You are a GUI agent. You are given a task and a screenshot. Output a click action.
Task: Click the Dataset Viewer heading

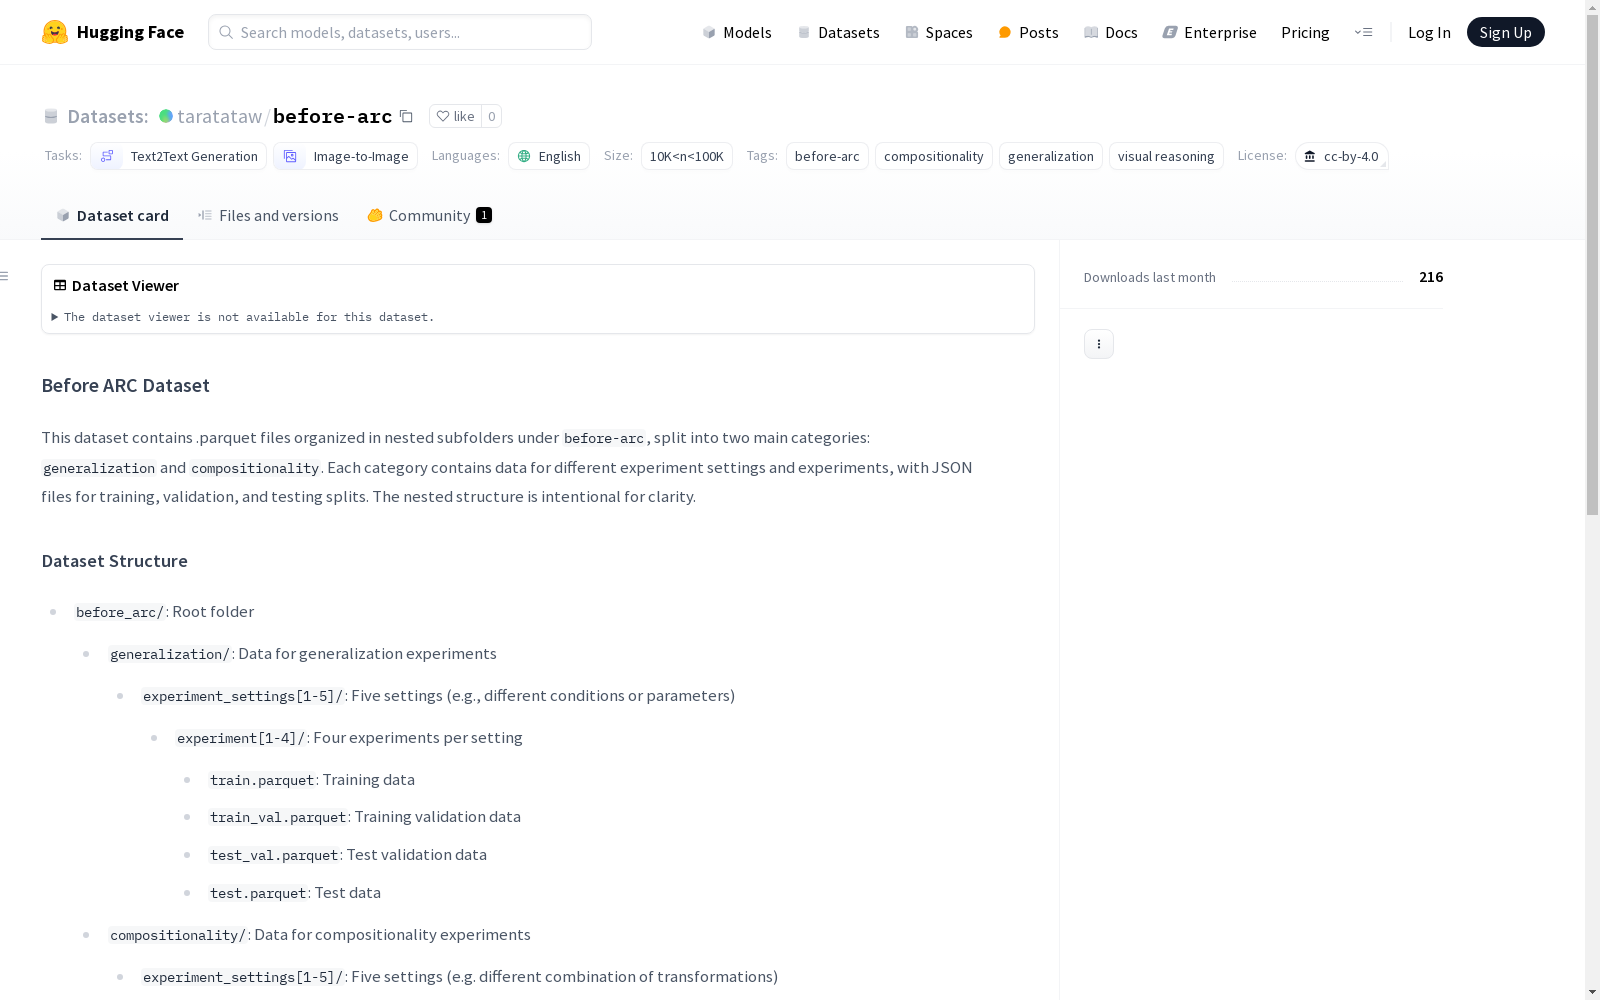coord(125,286)
